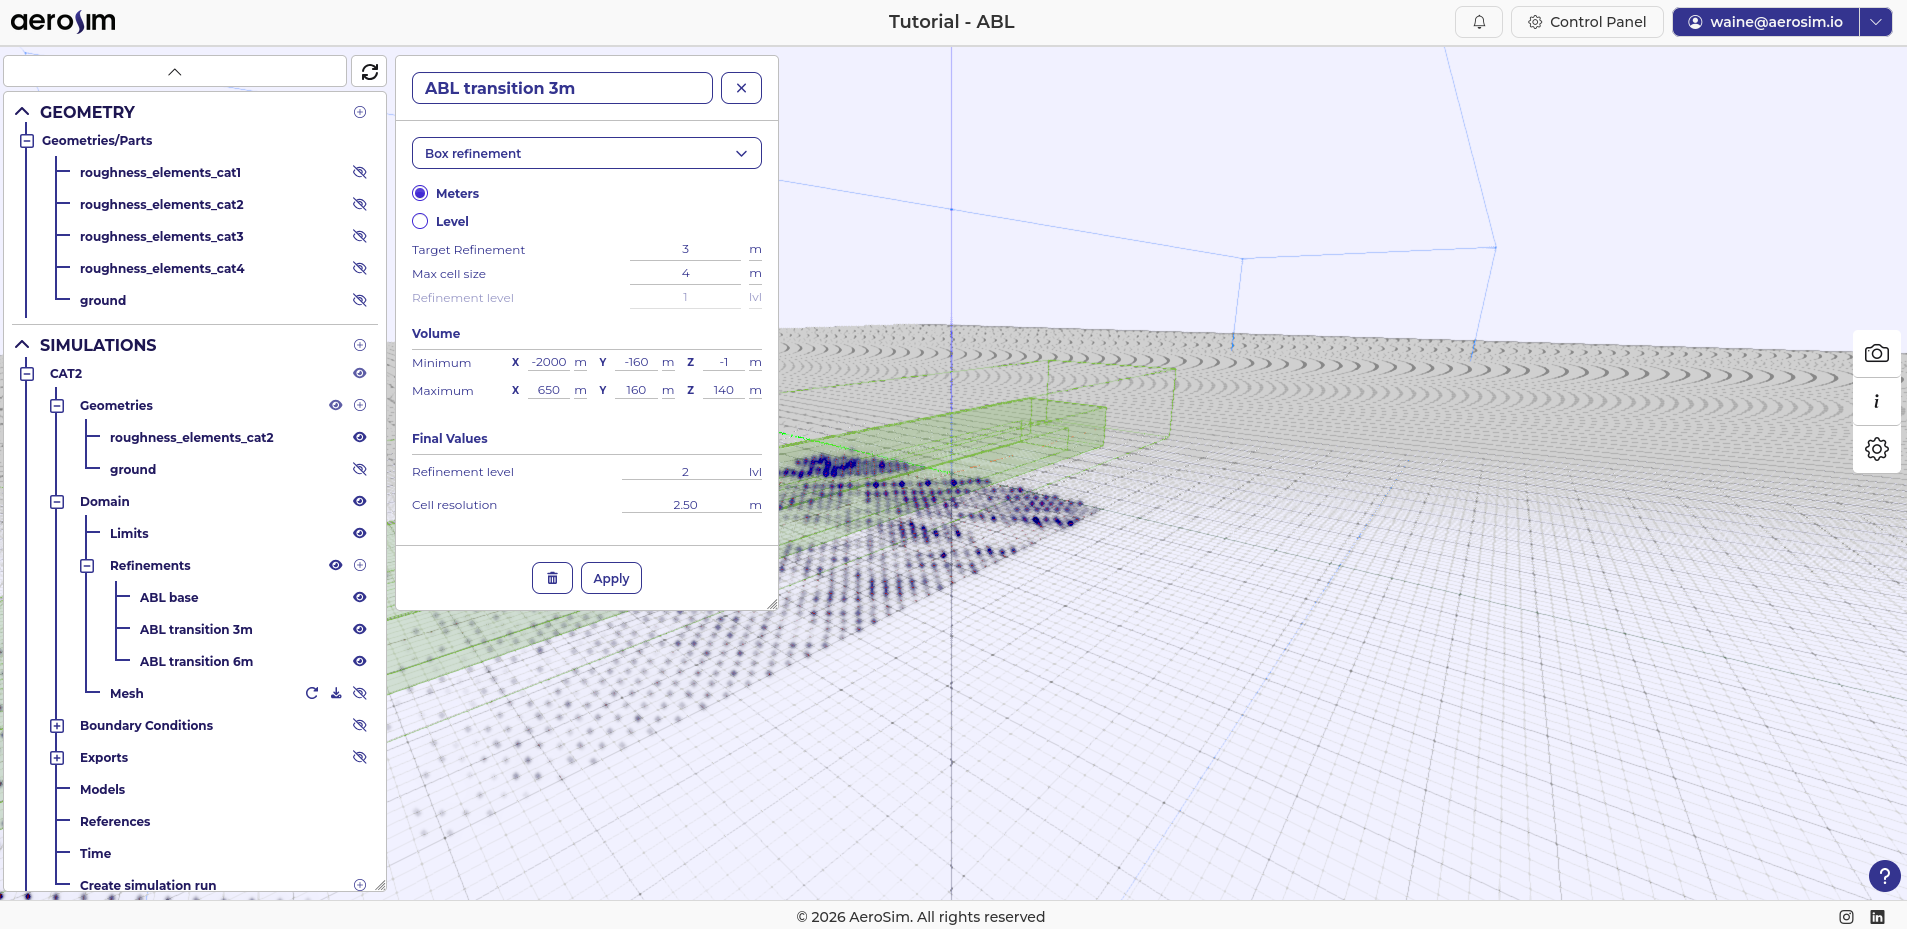Click the refresh icon above the tree

369,72
